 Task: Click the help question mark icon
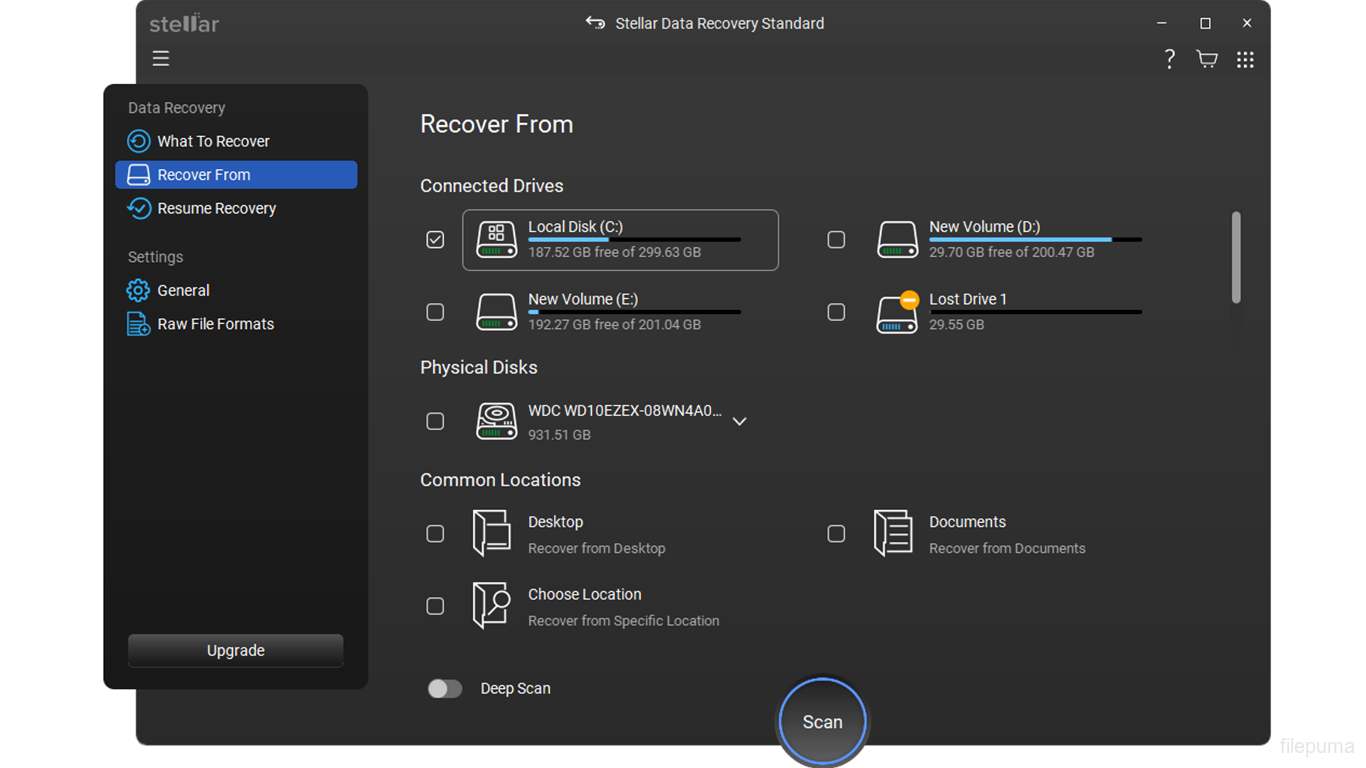pos(1169,59)
